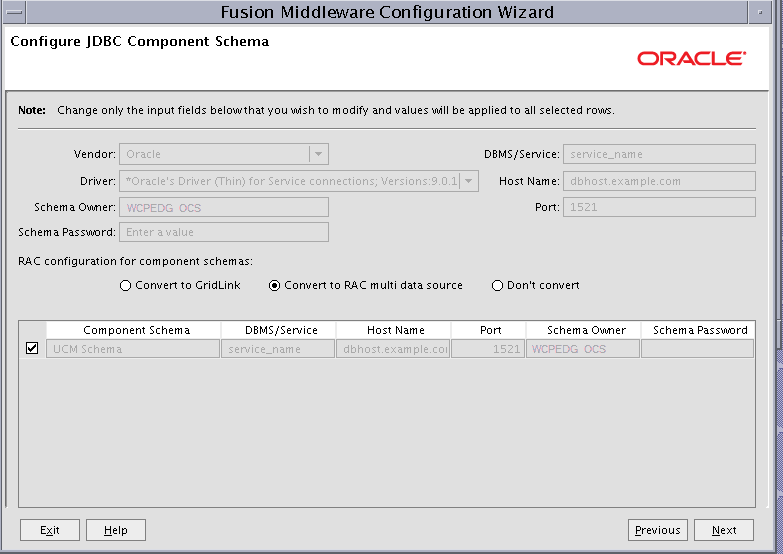
Task: Click the Schema Password field
Action: [224, 232]
